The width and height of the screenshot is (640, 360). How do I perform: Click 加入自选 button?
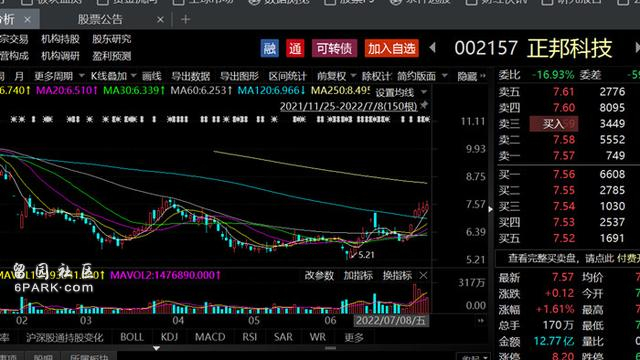tap(392, 49)
